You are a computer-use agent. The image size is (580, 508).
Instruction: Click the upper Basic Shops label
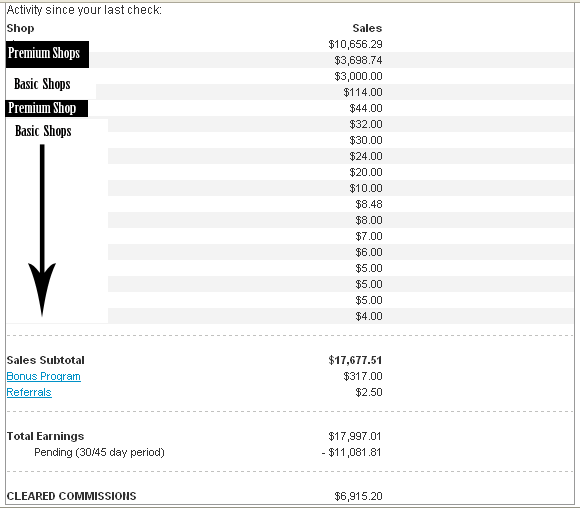[42, 84]
